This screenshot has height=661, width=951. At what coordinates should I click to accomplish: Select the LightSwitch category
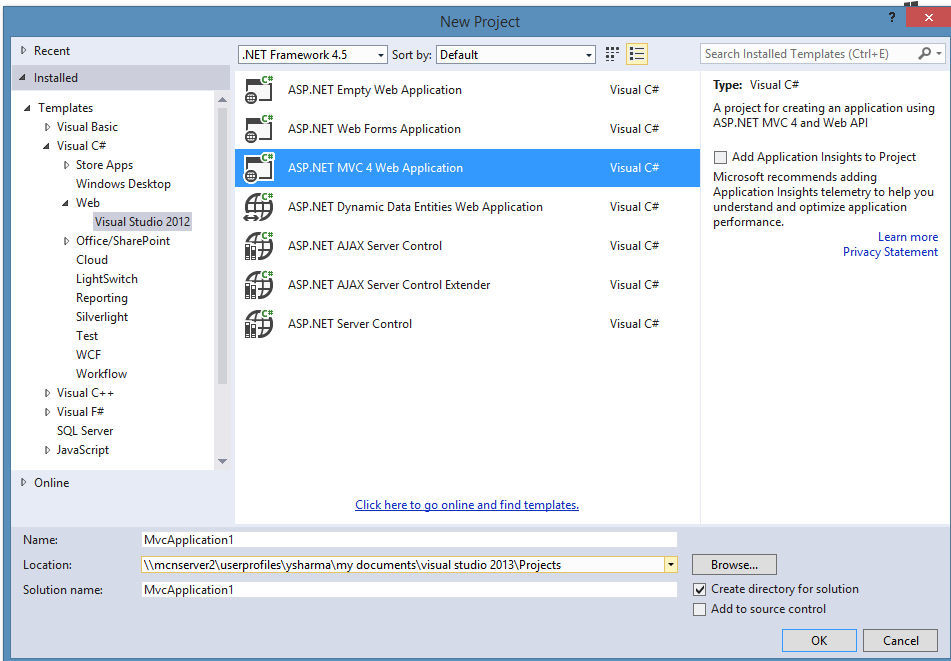[x=107, y=279]
